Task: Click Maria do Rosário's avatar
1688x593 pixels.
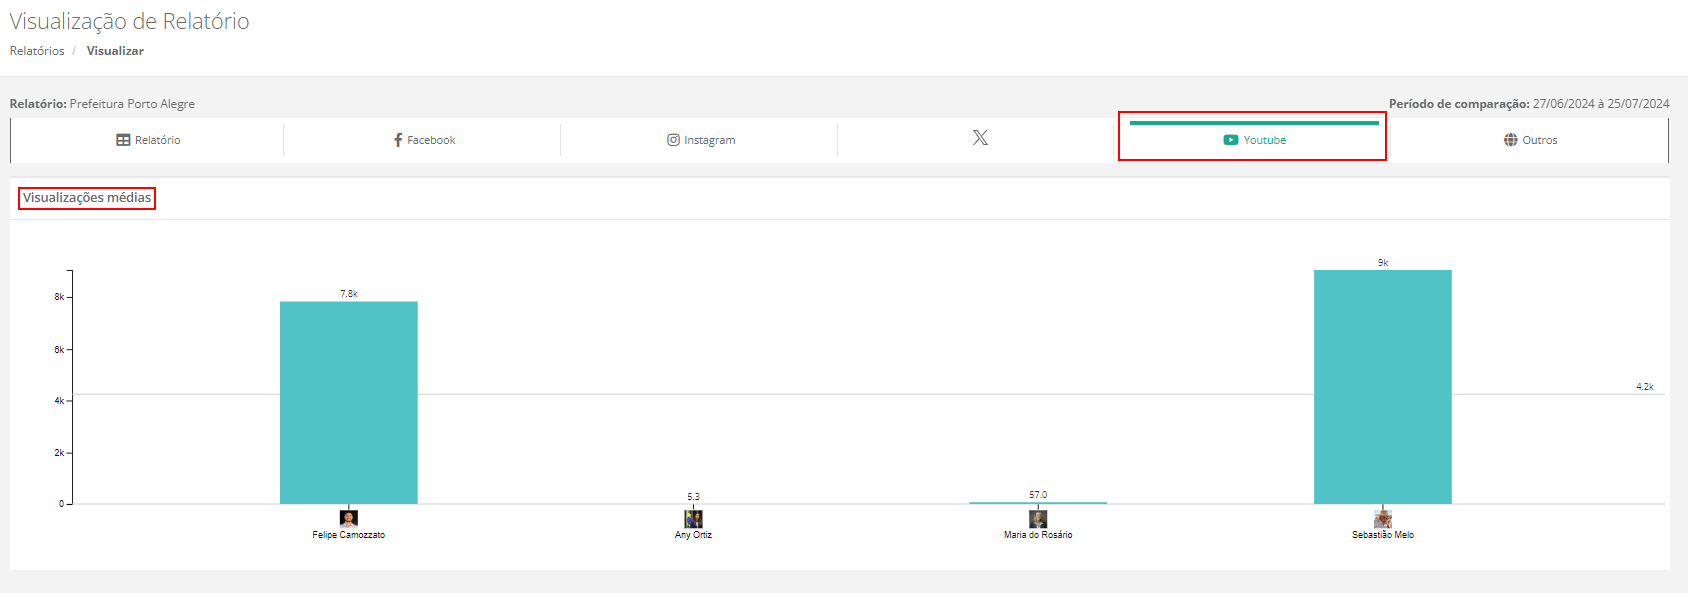Action: (x=1038, y=519)
